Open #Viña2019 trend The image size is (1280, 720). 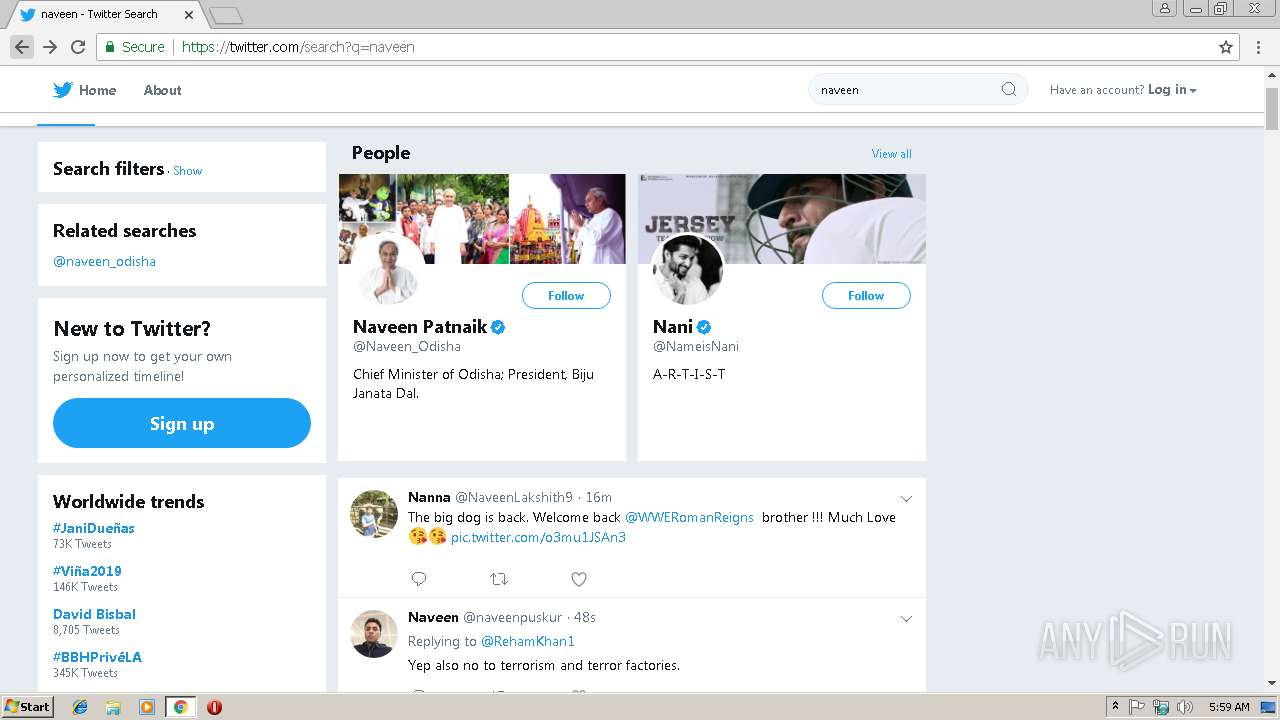click(x=87, y=571)
